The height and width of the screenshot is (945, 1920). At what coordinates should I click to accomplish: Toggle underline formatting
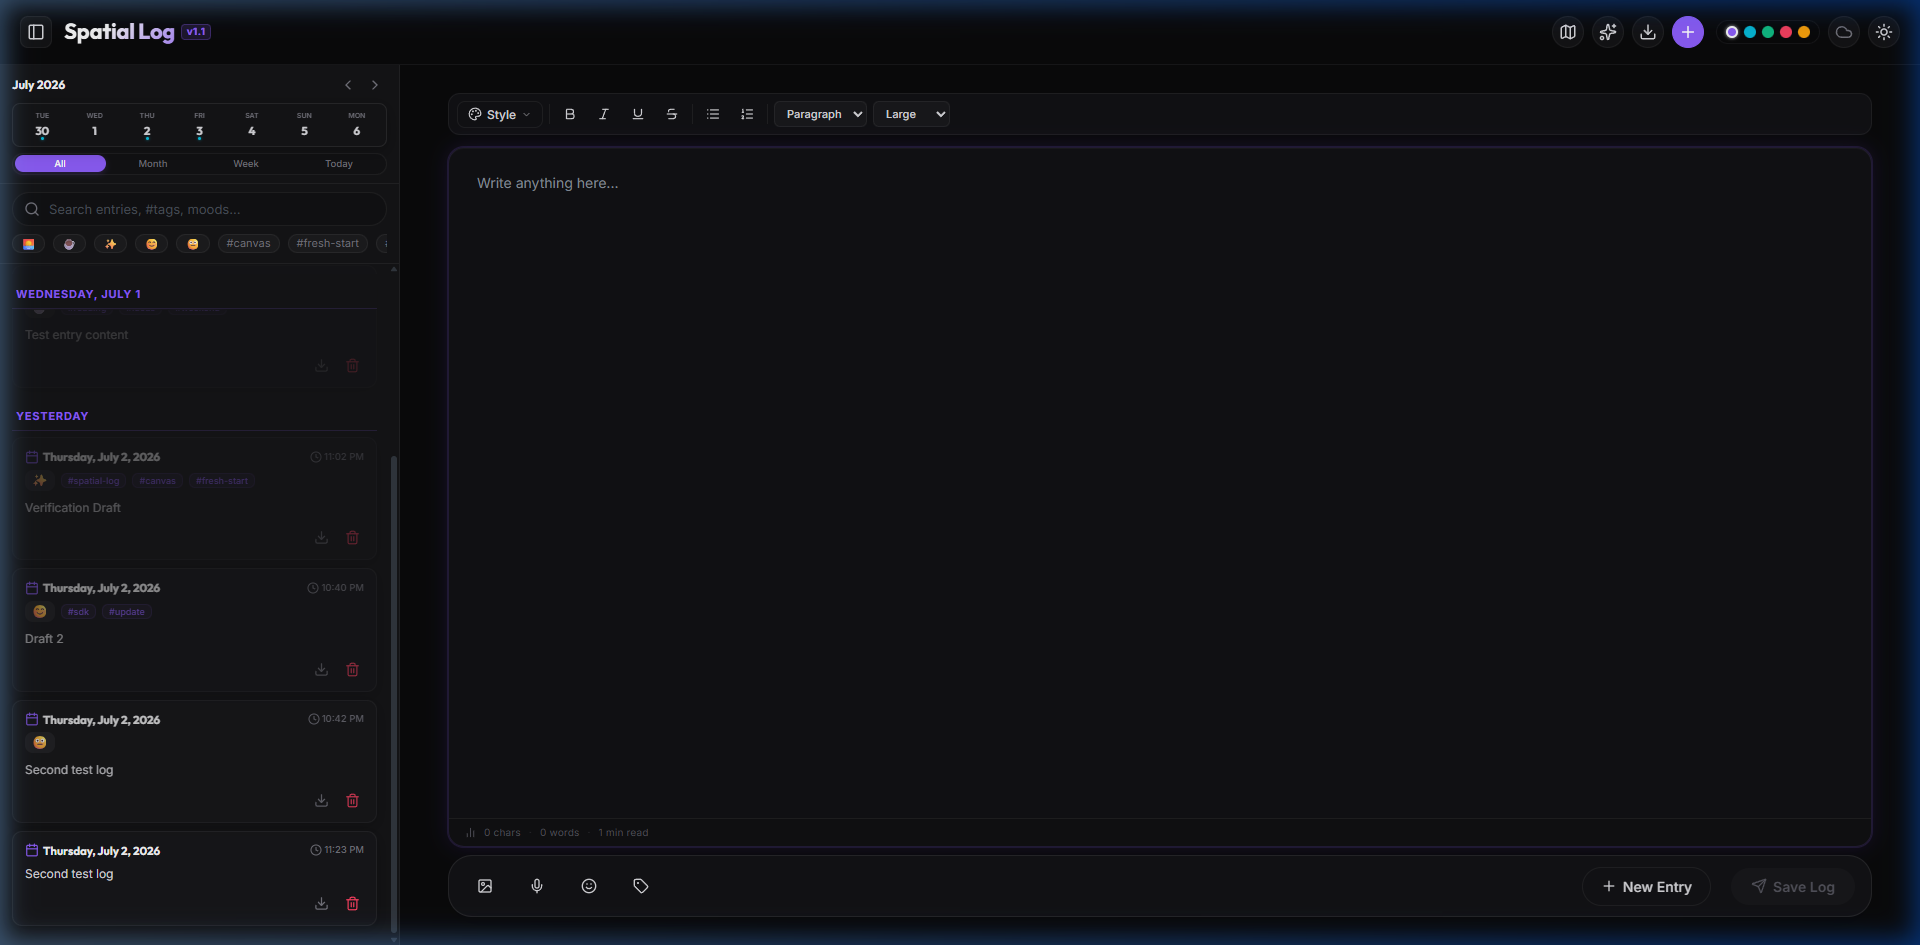tap(638, 114)
